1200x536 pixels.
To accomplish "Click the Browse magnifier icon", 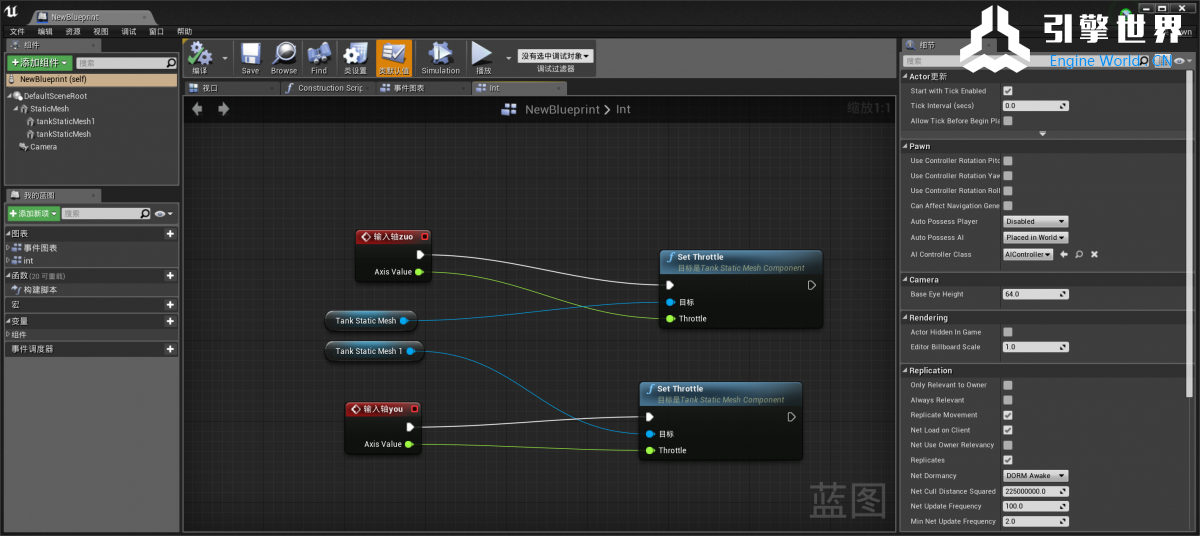I will click(x=284, y=54).
